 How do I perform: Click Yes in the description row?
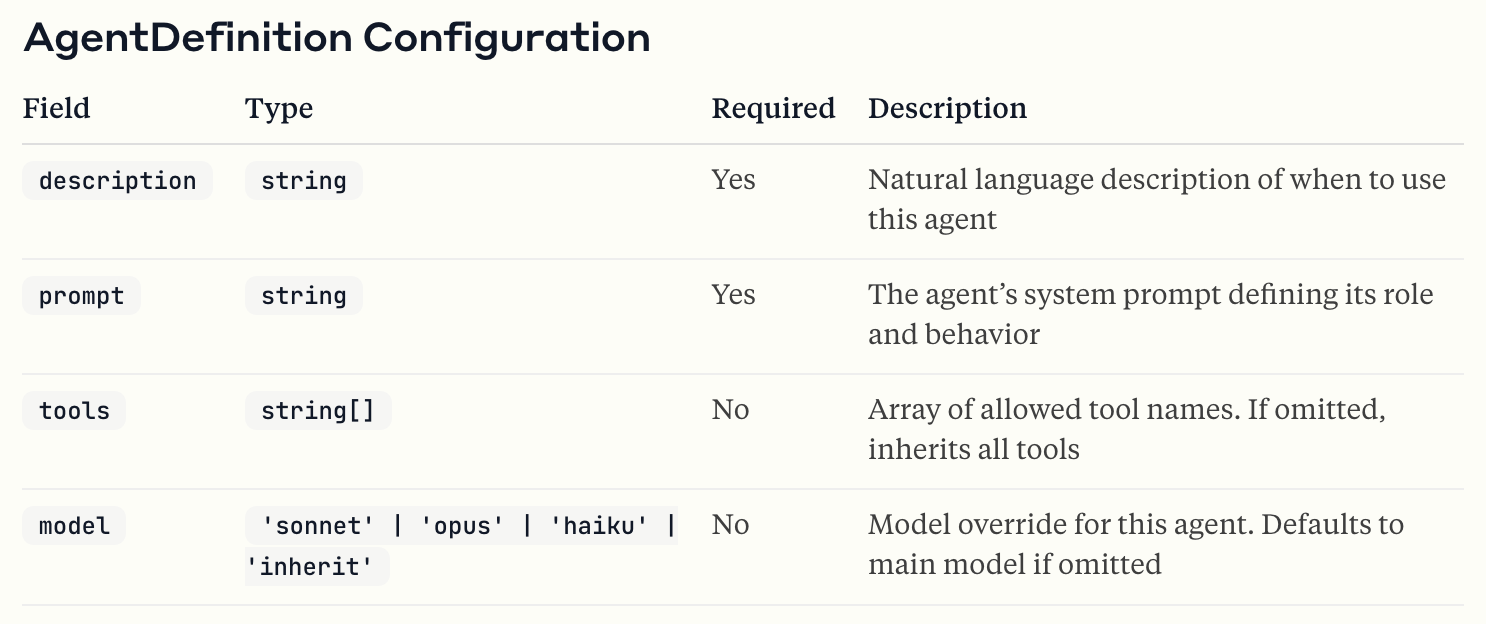point(733,180)
